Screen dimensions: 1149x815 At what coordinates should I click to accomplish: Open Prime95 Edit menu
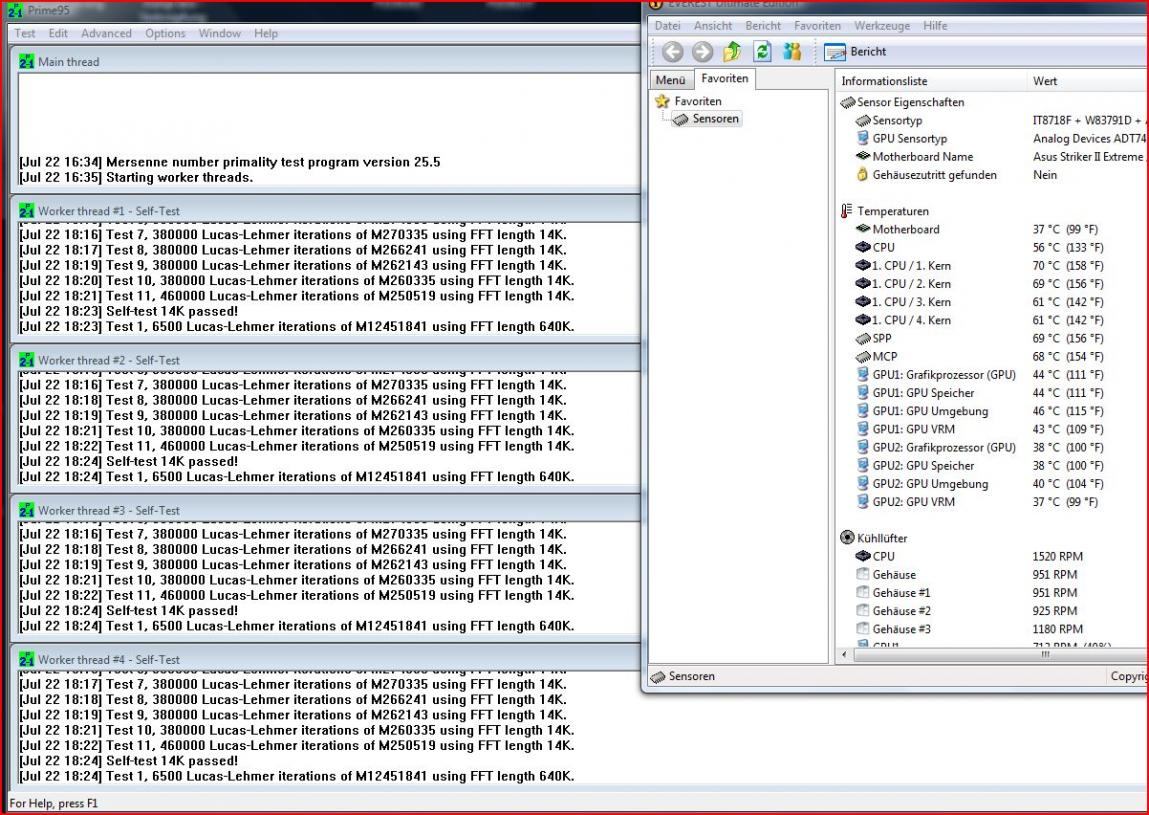58,33
